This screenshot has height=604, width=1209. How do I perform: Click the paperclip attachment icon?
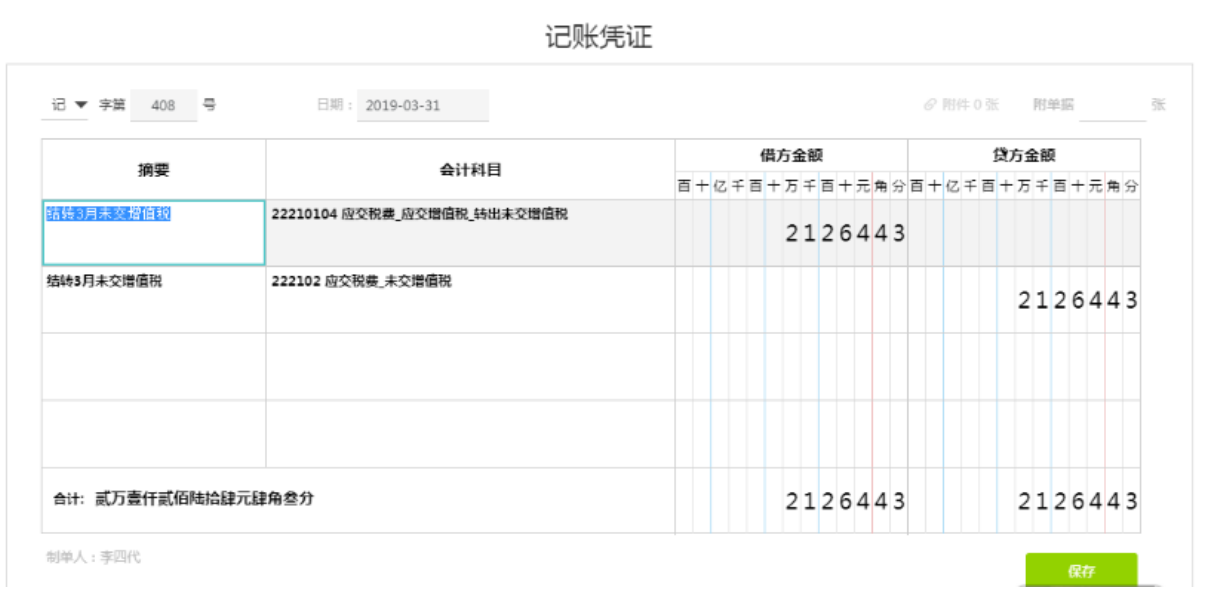930,104
